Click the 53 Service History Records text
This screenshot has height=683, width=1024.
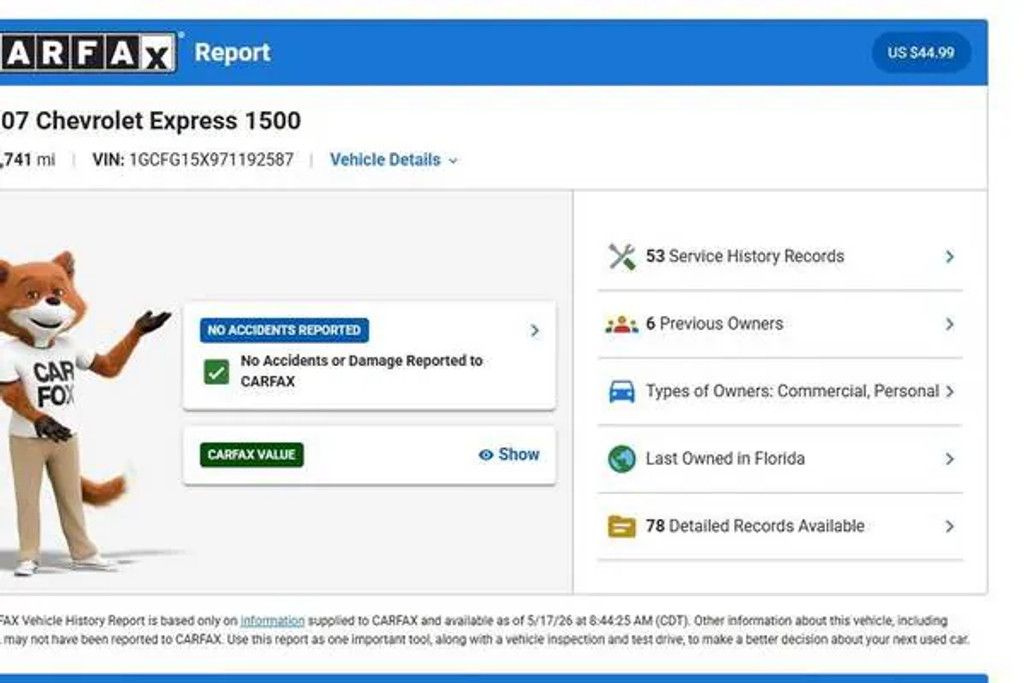pos(745,257)
